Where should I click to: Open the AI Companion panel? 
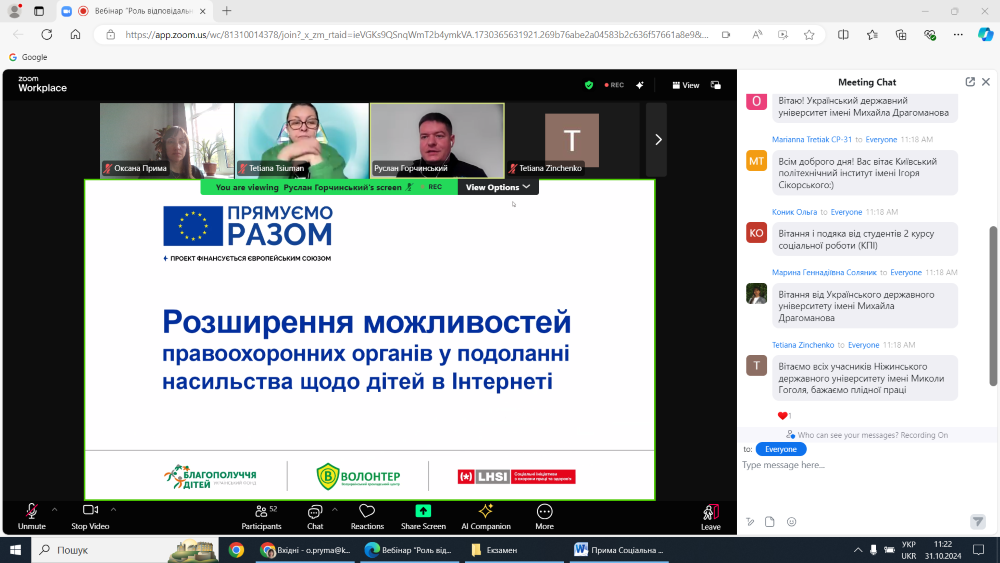pyautogui.click(x=485, y=516)
